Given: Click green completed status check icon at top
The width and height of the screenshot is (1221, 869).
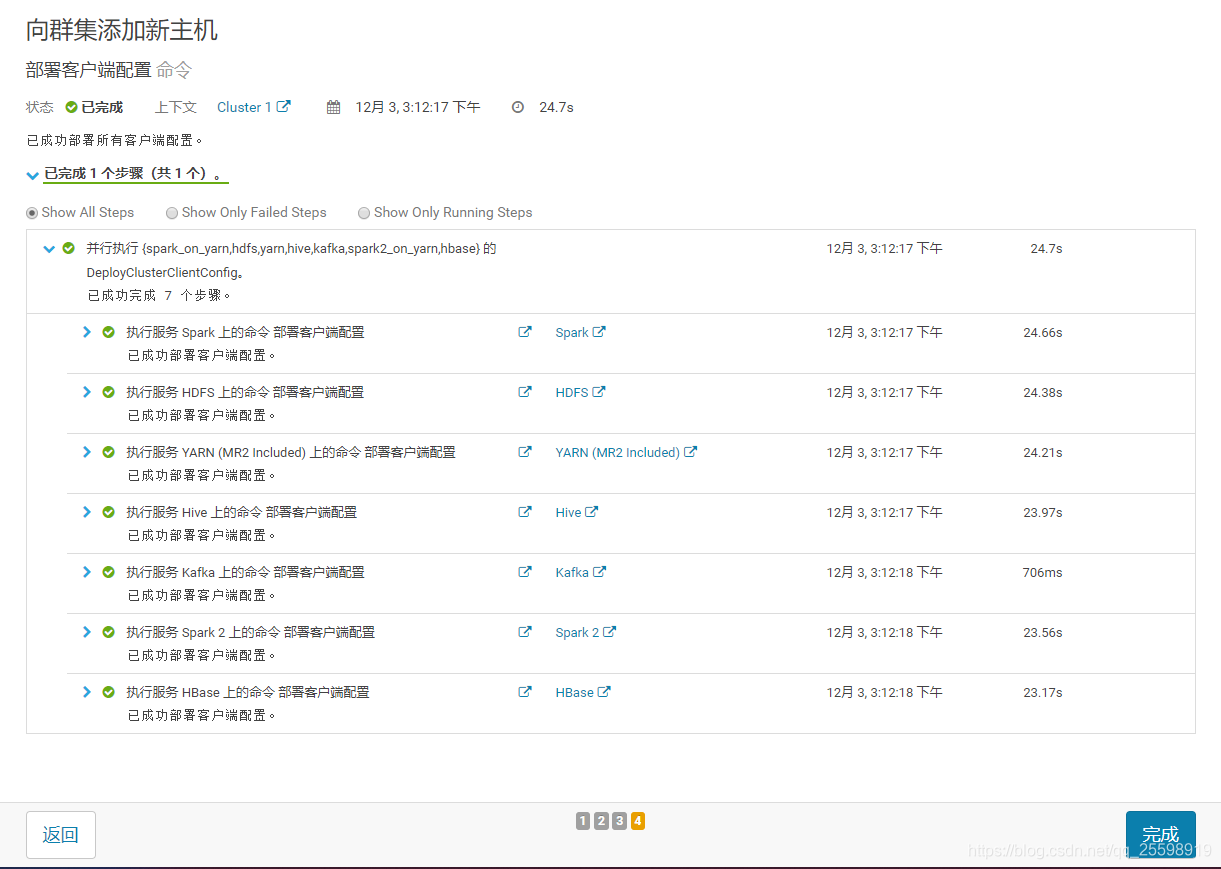Looking at the screenshot, I should pyautogui.click(x=71, y=107).
